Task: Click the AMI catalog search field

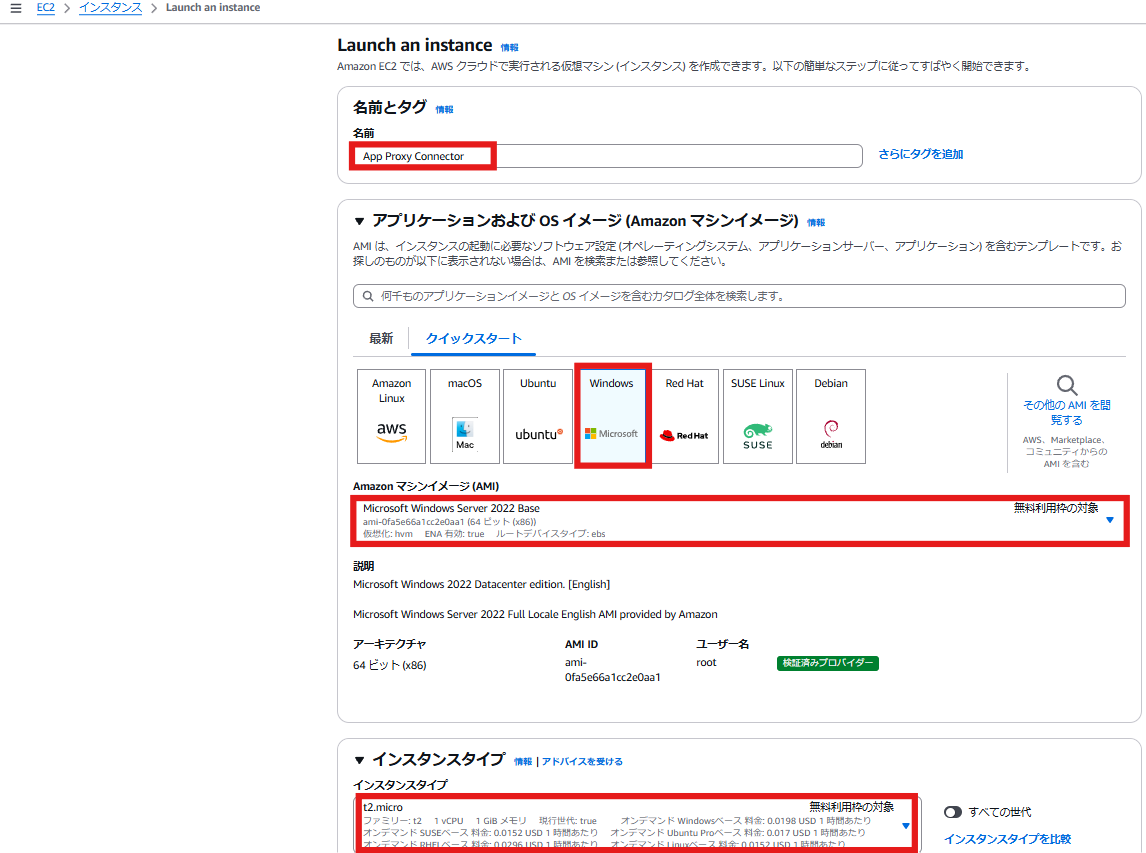Action: click(x=739, y=296)
